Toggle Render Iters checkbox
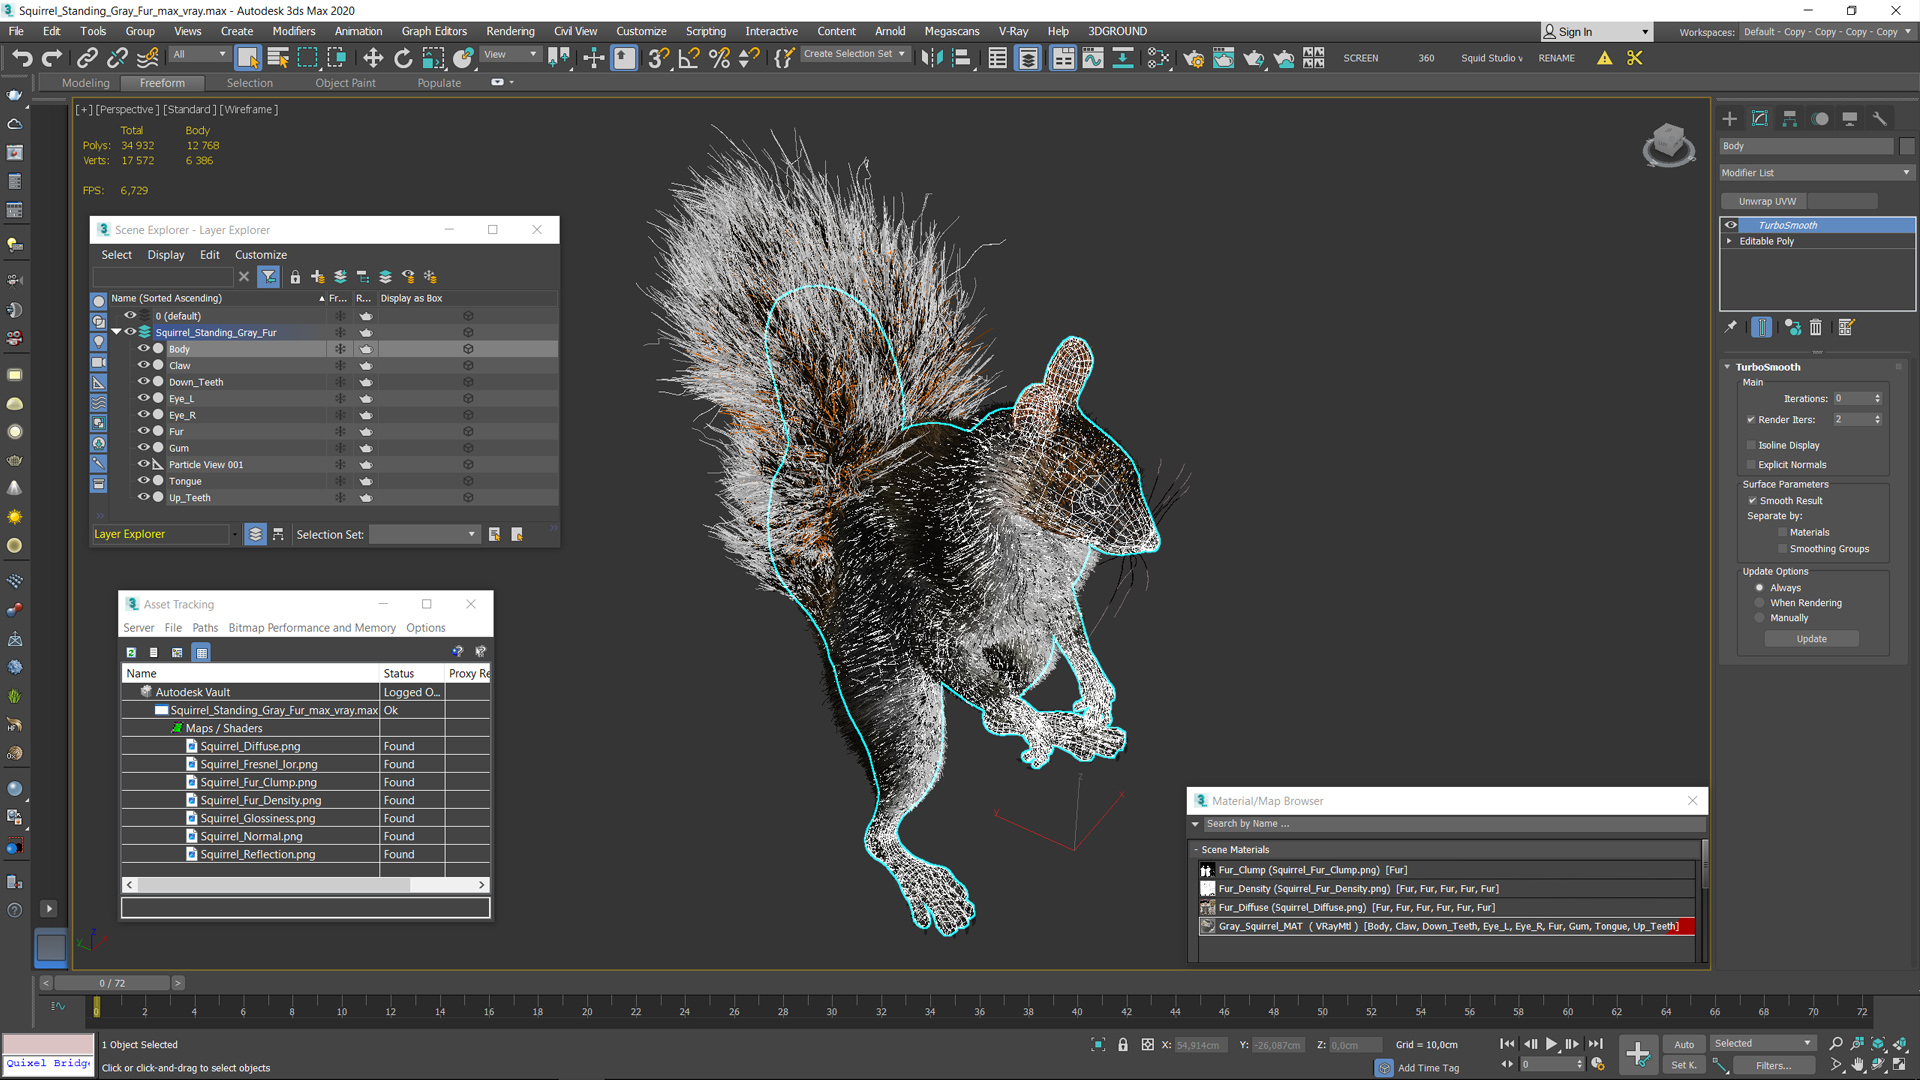 (1751, 420)
